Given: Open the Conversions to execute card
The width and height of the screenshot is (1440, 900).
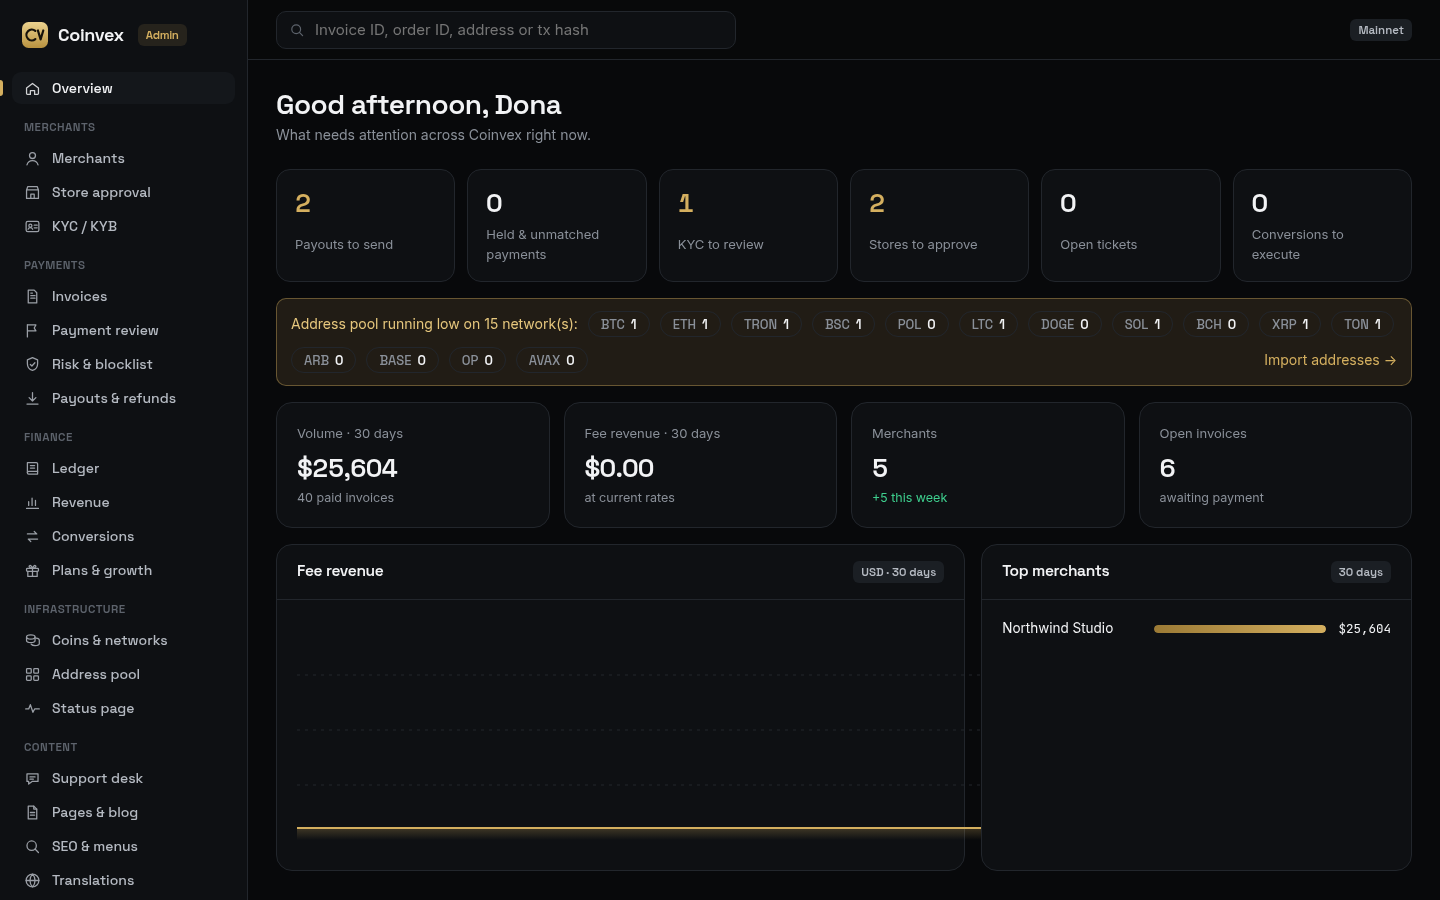Looking at the screenshot, I should 1322,225.
